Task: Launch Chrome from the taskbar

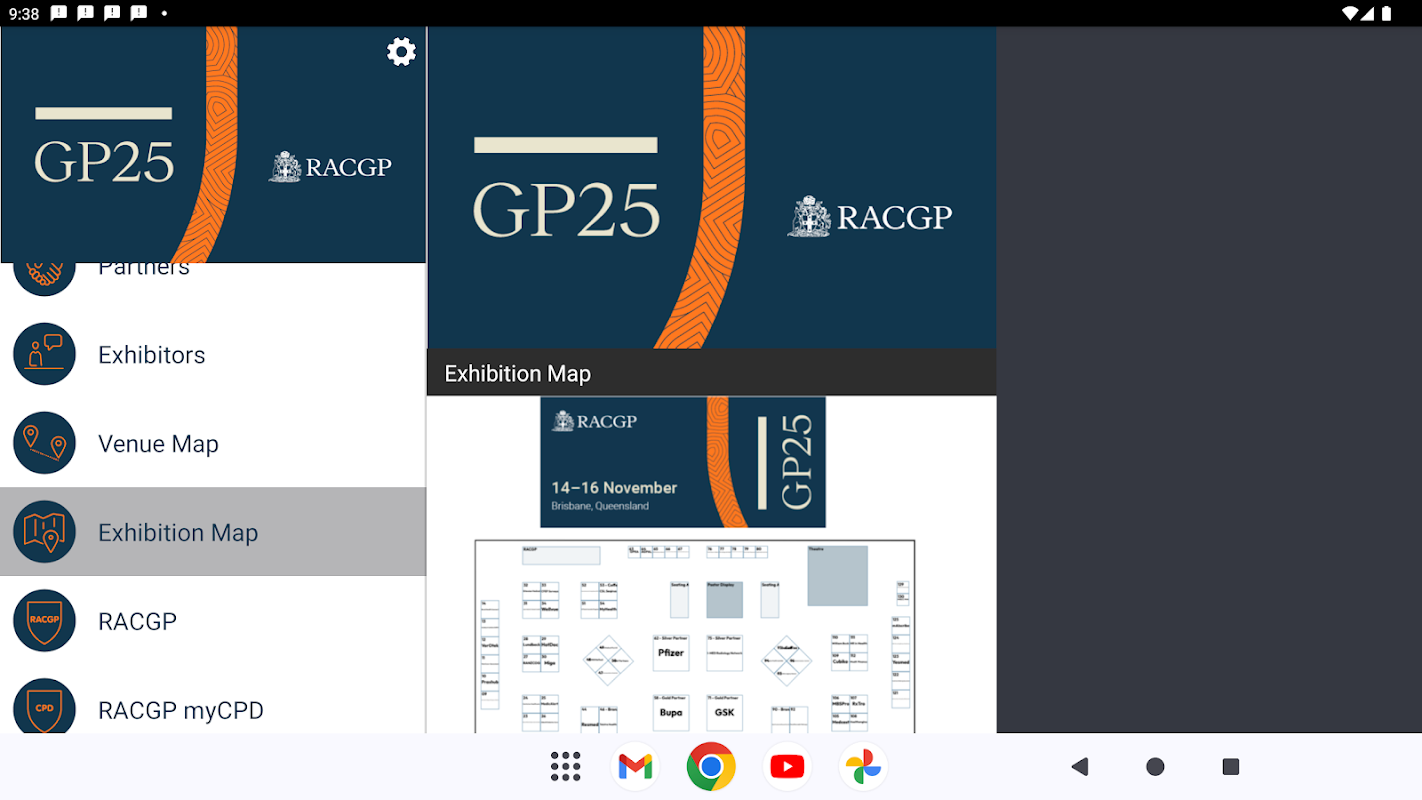Action: 711,767
